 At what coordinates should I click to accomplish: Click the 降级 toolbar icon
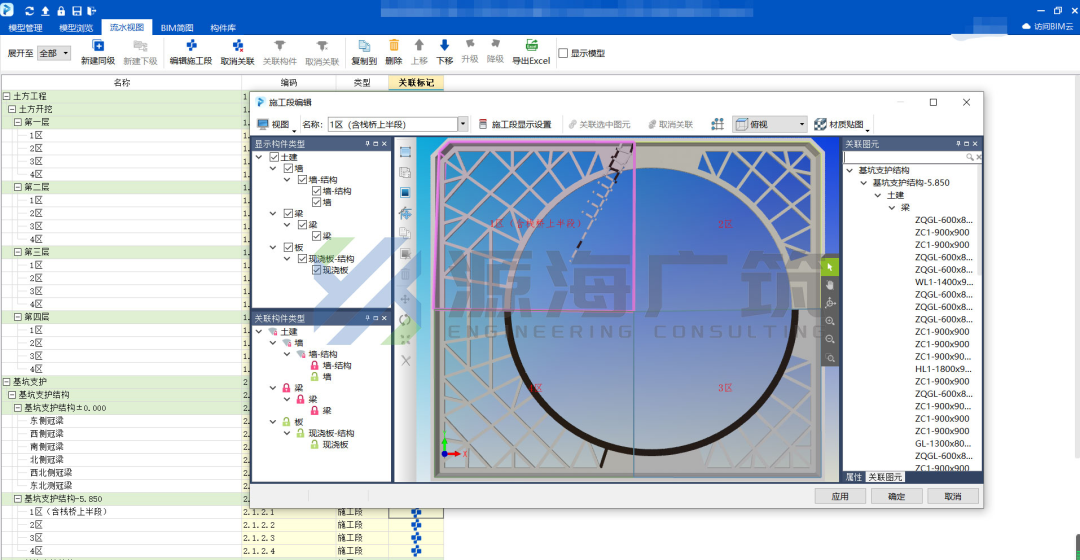[495, 44]
